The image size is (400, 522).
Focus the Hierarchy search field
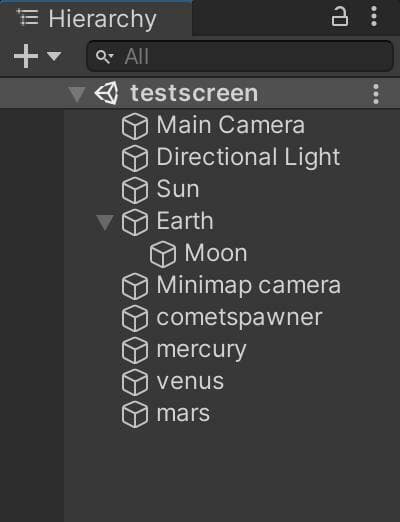pyautogui.click(x=240, y=56)
